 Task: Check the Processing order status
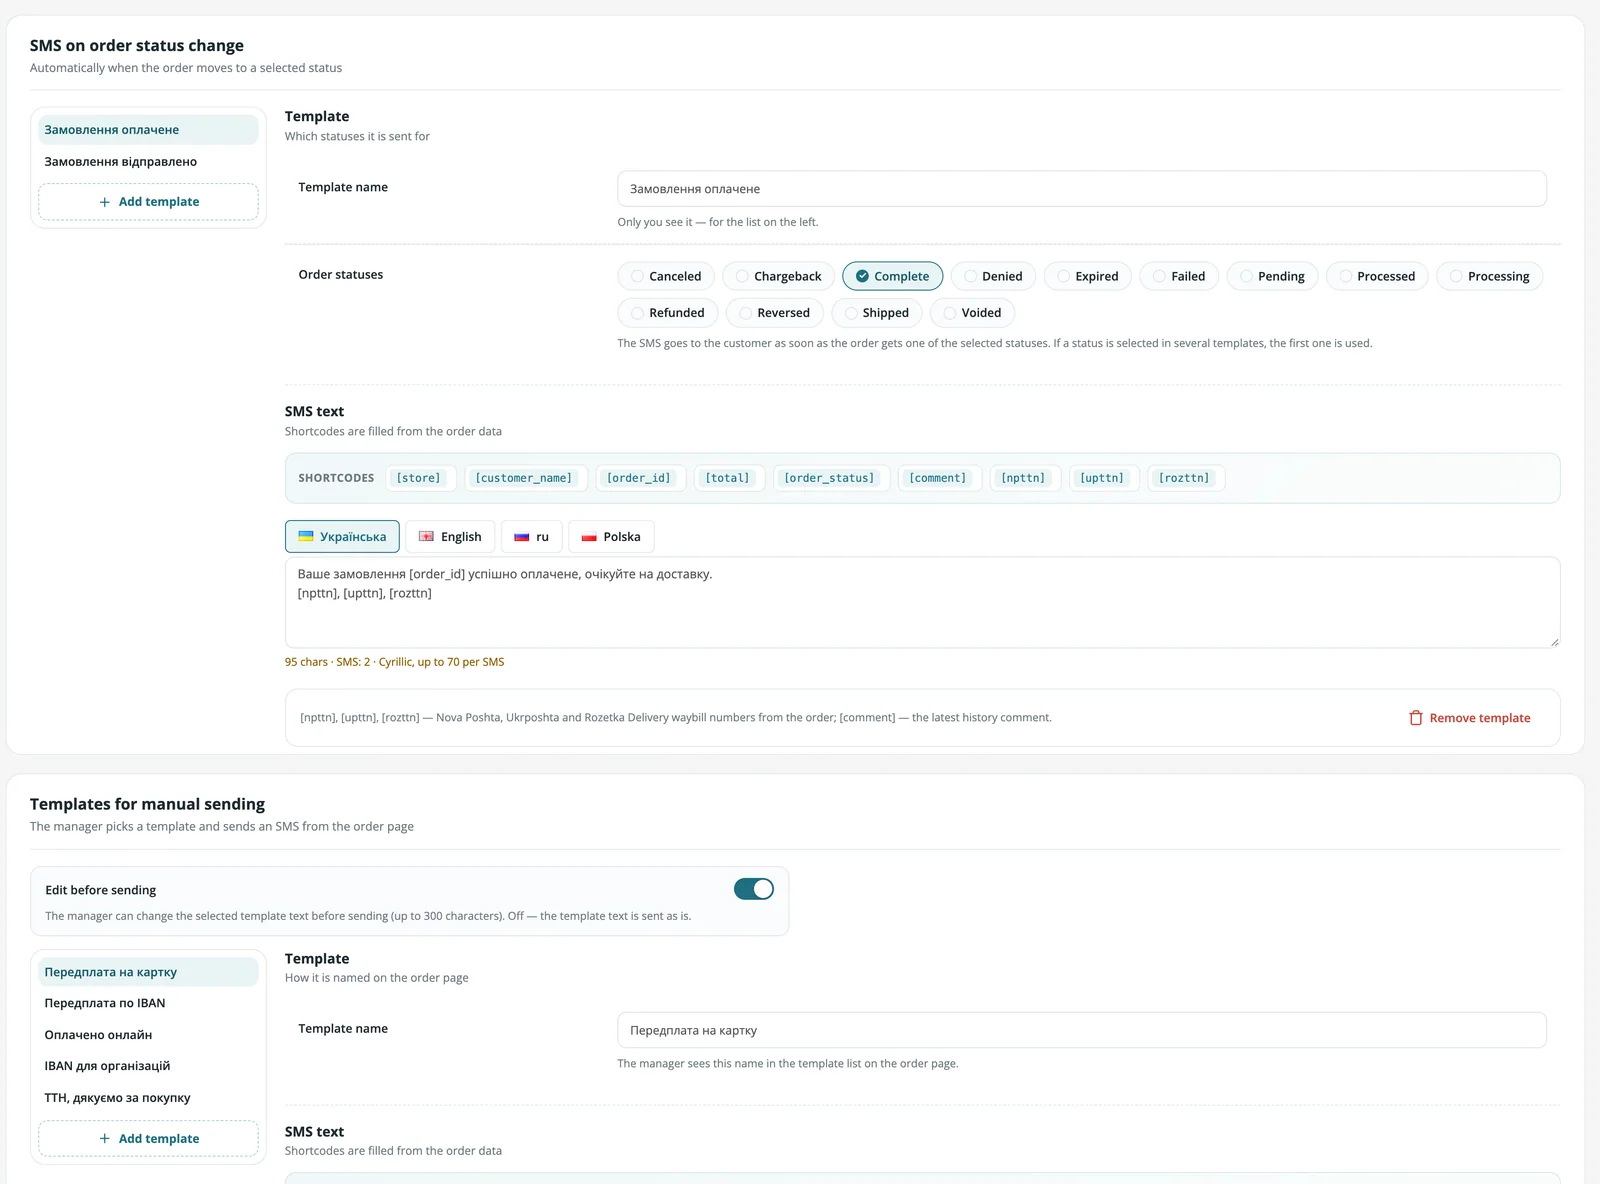click(x=1489, y=276)
